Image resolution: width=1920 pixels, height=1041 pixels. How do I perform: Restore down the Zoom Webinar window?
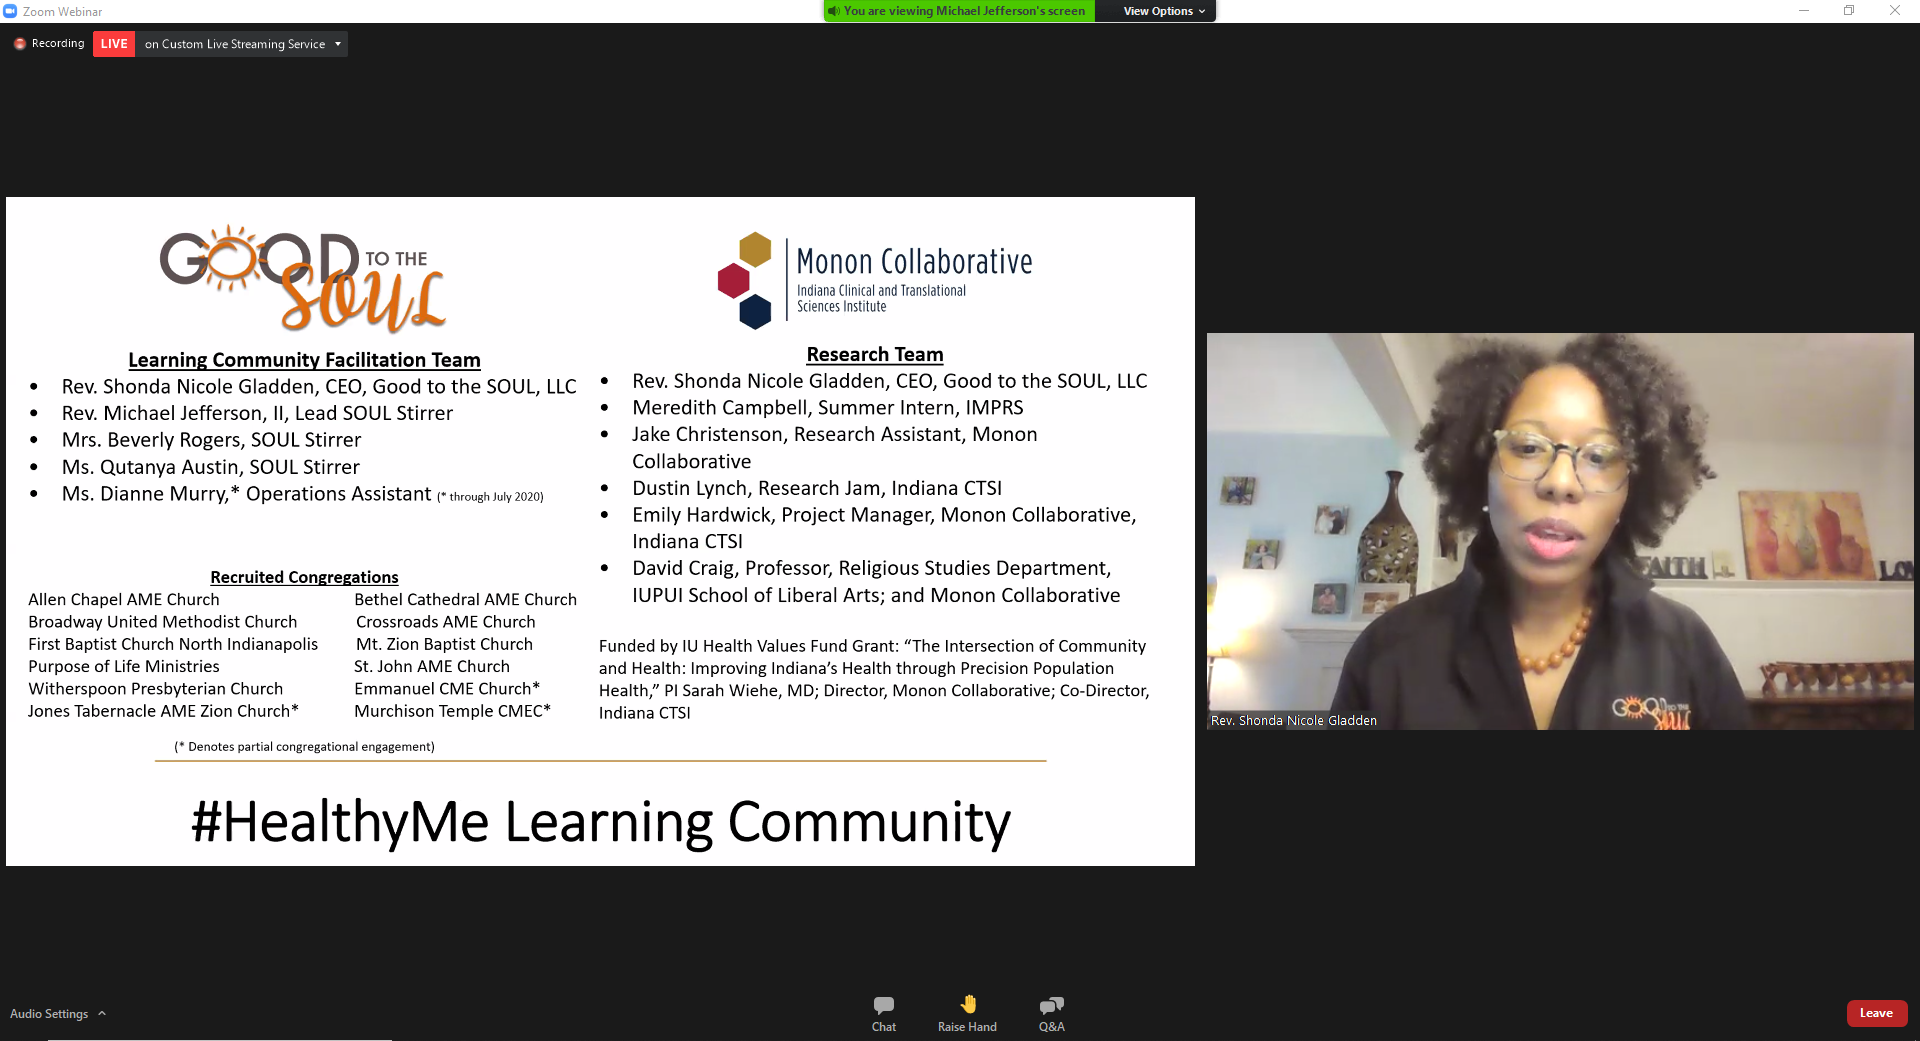pos(1849,11)
